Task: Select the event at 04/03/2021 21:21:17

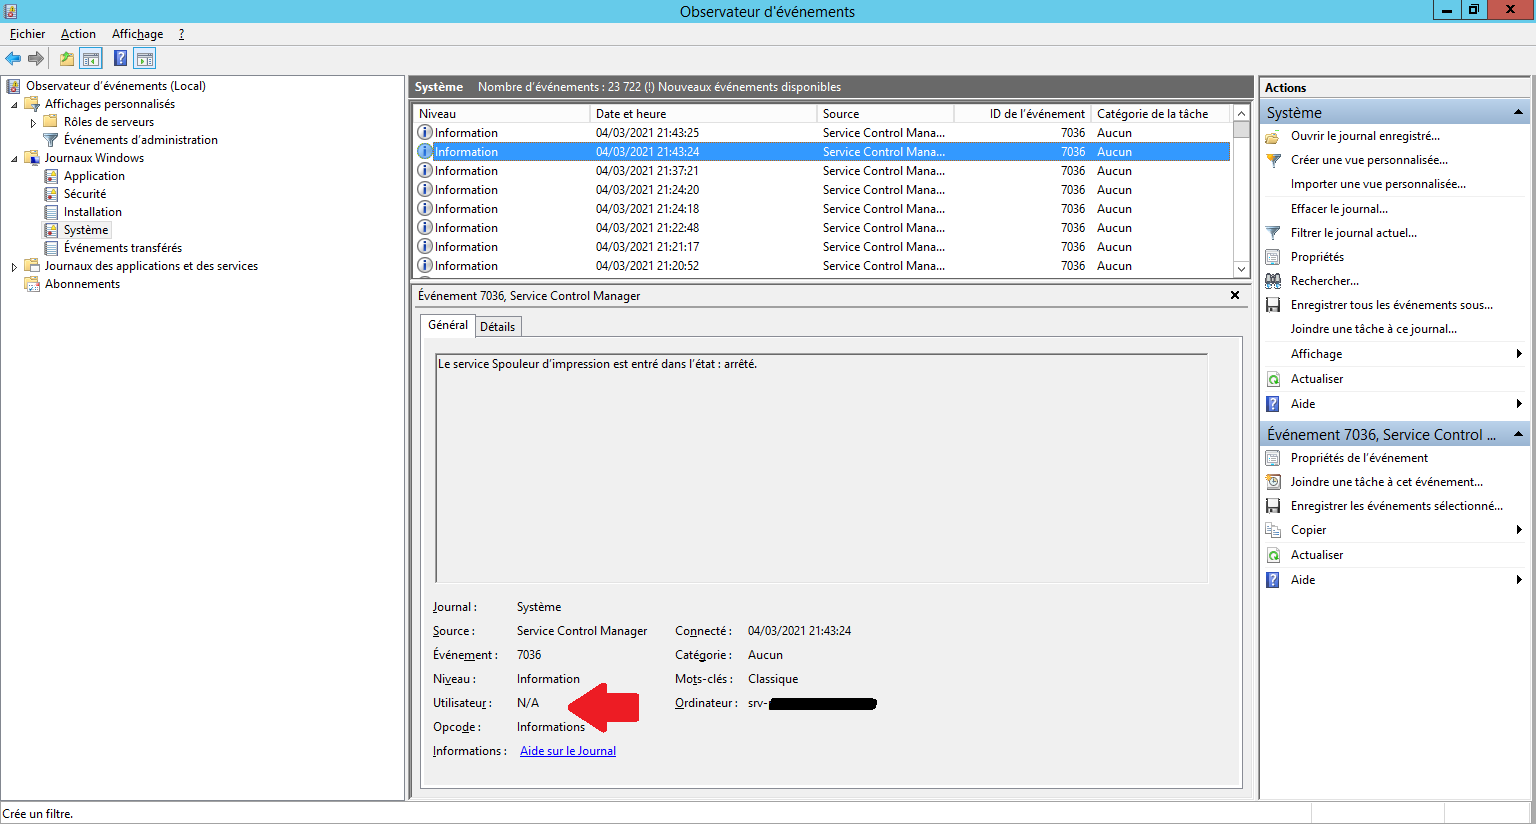Action: pos(822,247)
